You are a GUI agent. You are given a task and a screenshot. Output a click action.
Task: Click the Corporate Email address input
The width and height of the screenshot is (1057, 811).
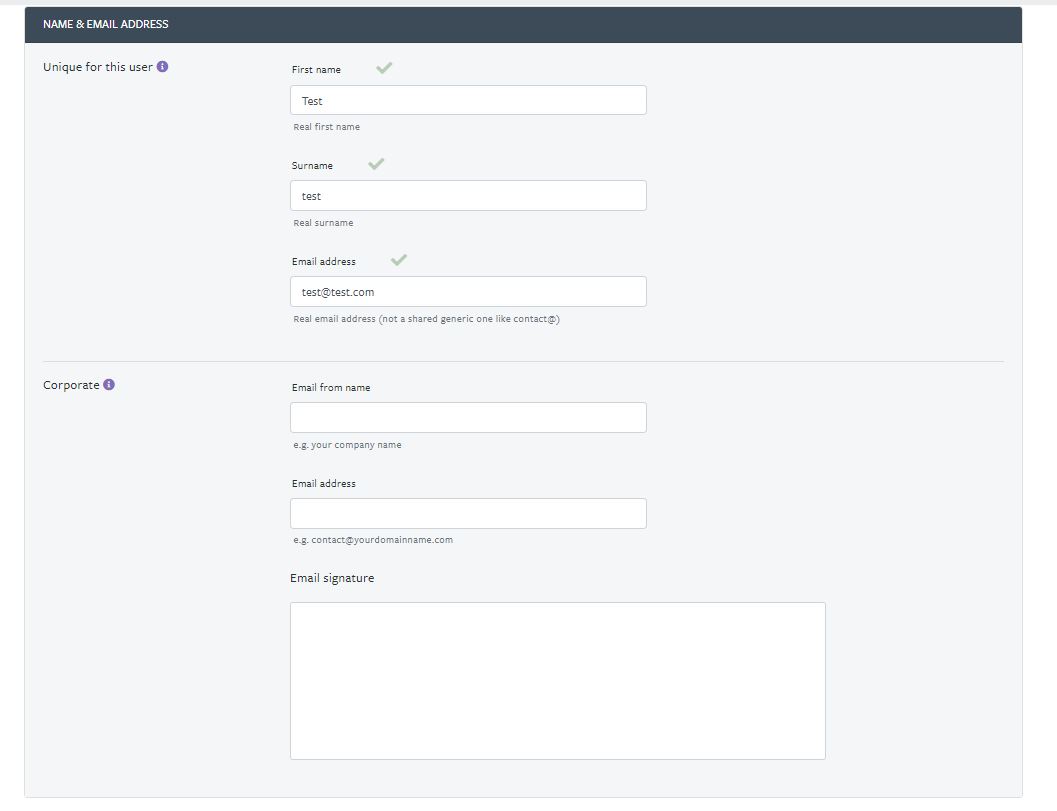[x=469, y=513]
